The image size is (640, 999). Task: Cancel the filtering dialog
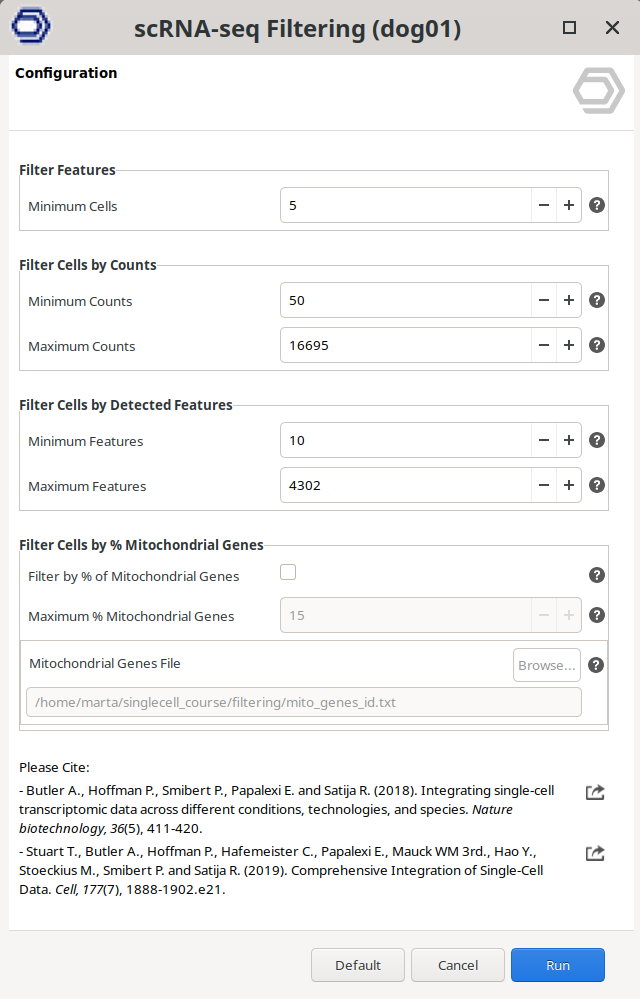[x=458, y=965]
